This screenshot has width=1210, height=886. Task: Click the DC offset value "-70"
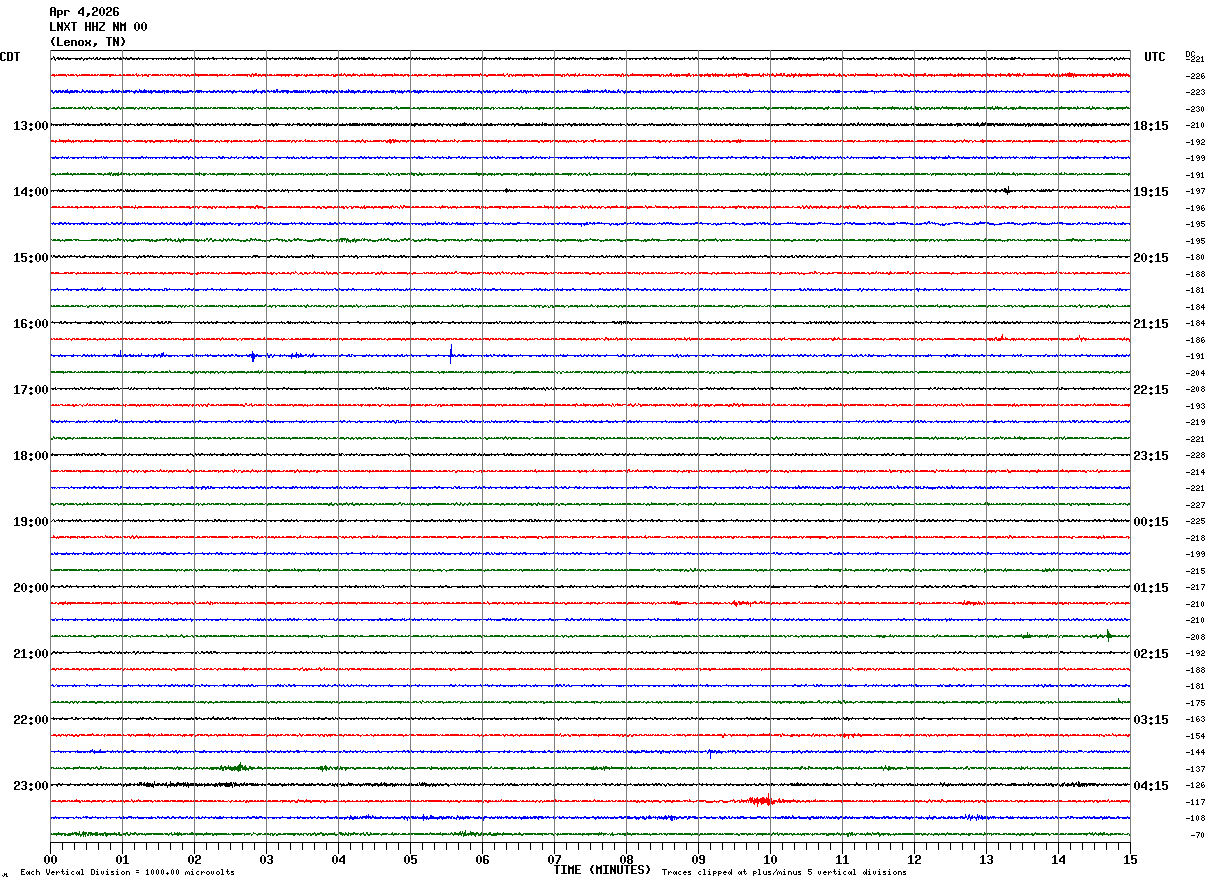tap(1197, 835)
